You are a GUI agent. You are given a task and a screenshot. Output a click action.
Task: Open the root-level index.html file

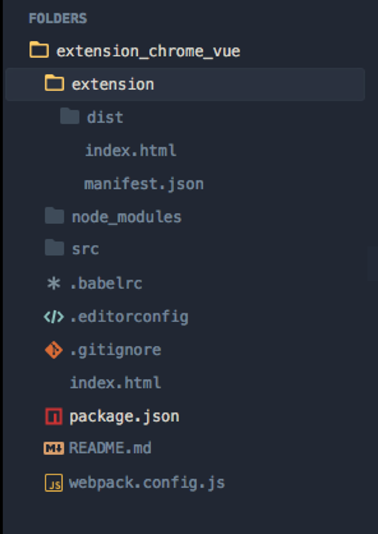pyautogui.click(x=115, y=382)
